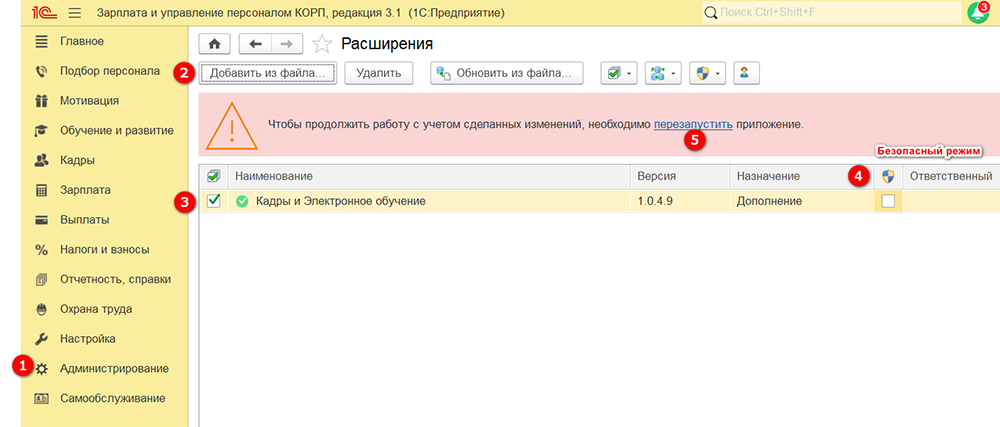Open notifications bell with badge 3
The height and width of the screenshot is (427, 1000).
977,13
